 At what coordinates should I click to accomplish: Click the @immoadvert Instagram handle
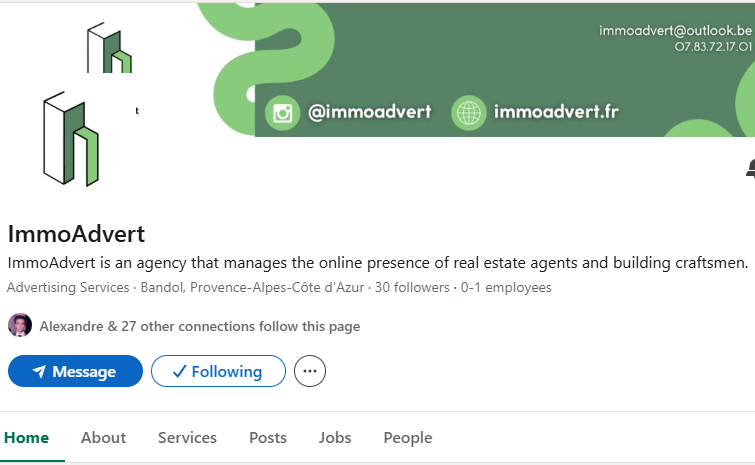pos(370,112)
